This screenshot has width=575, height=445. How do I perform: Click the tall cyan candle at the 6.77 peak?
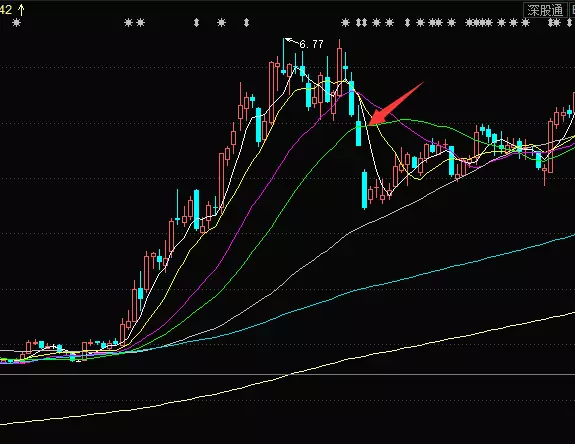coord(283,56)
